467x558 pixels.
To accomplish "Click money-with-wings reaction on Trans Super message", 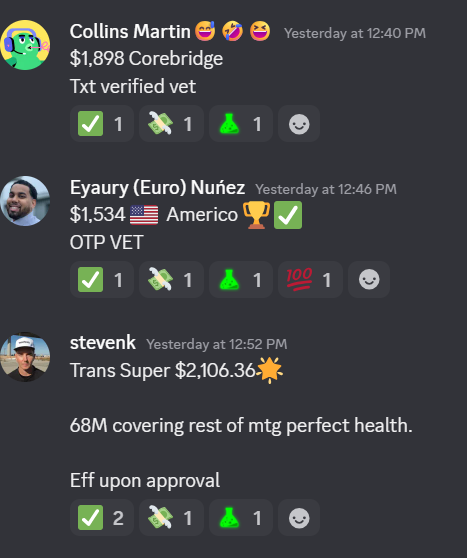I will [171, 518].
